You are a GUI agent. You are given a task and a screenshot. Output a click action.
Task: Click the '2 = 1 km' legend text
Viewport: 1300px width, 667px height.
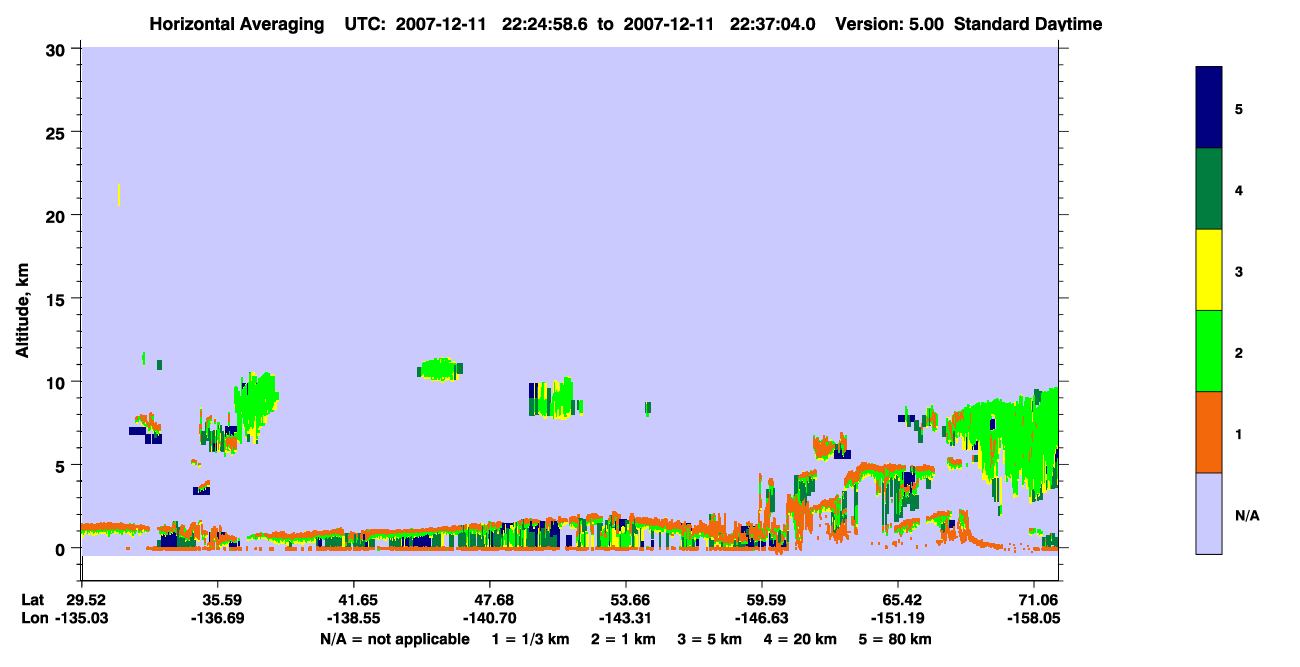pyautogui.click(x=623, y=639)
